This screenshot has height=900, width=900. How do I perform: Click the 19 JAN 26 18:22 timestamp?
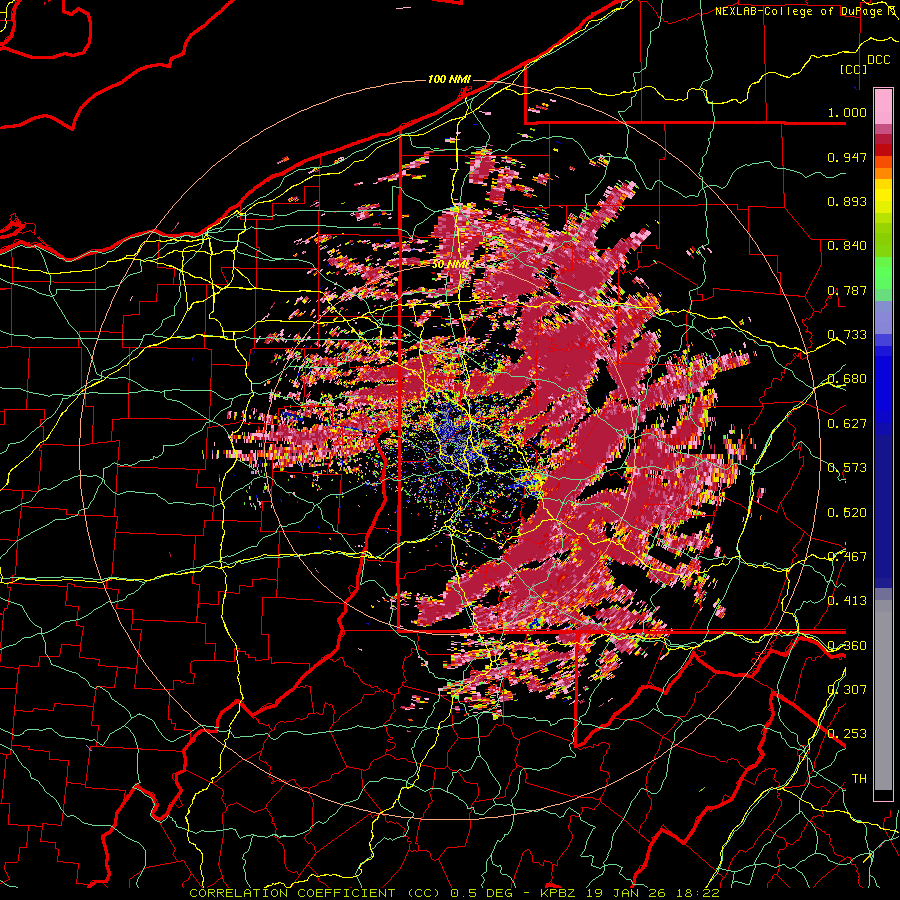pos(654,893)
